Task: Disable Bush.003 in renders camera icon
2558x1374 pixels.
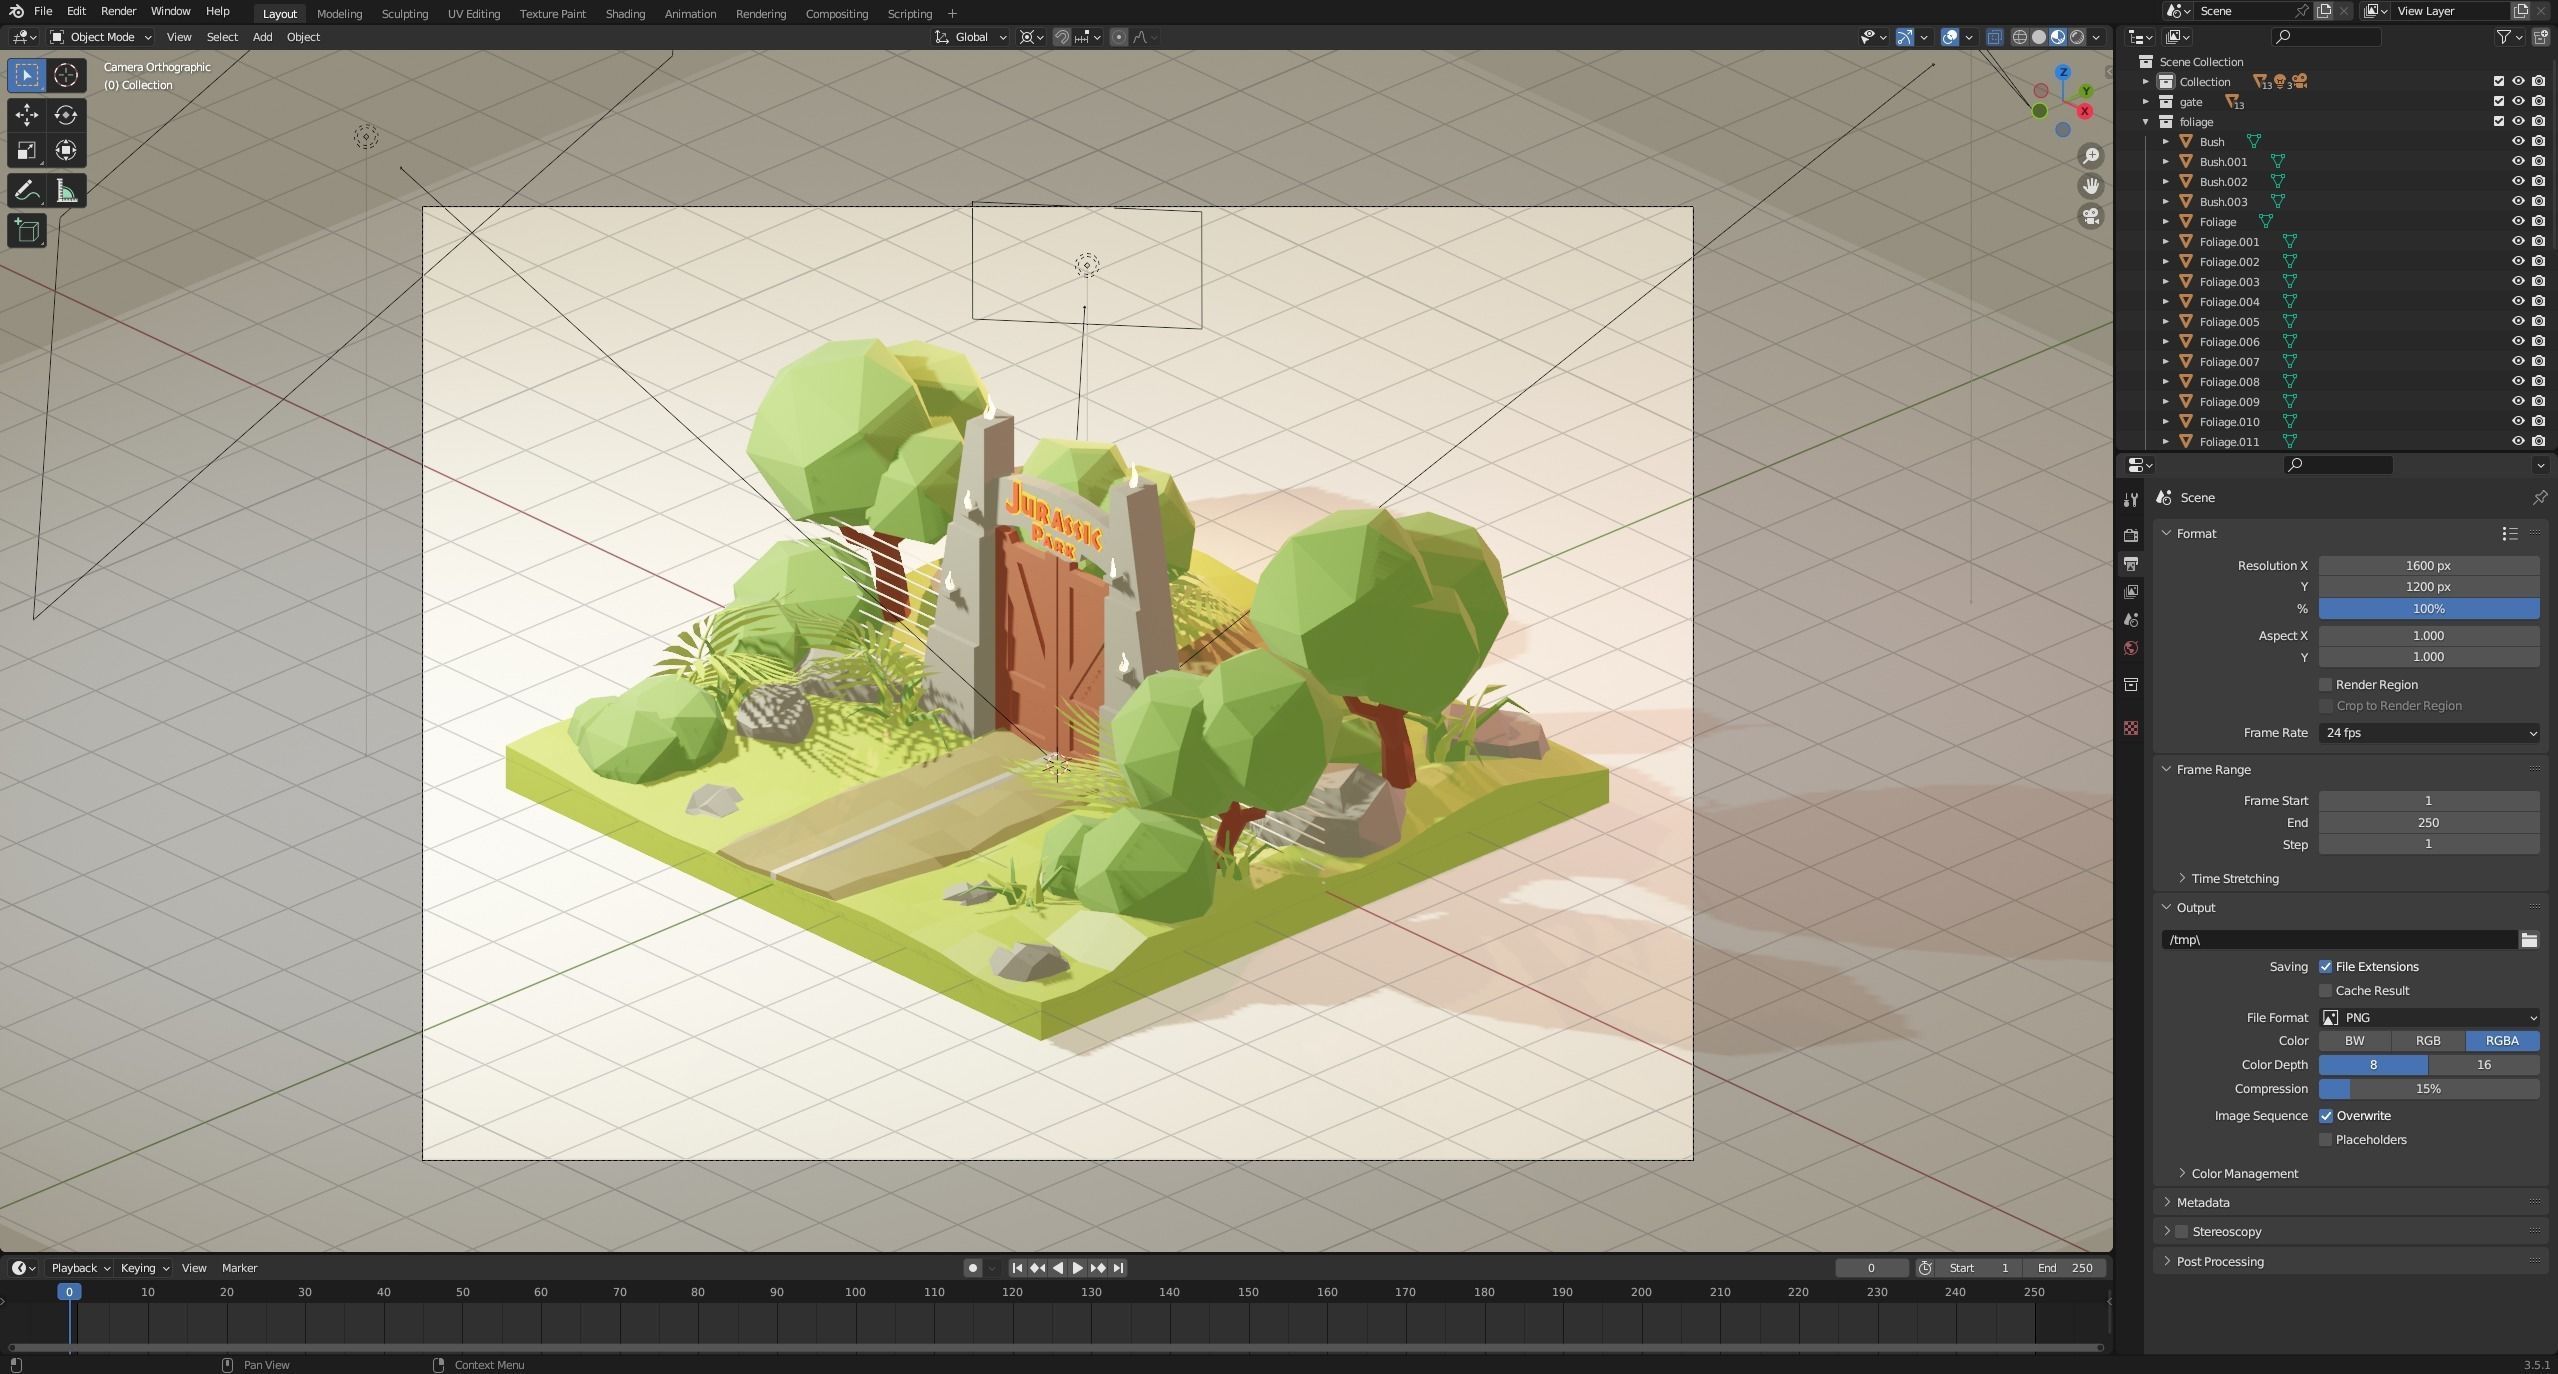Action: [x=2538, y=202]
